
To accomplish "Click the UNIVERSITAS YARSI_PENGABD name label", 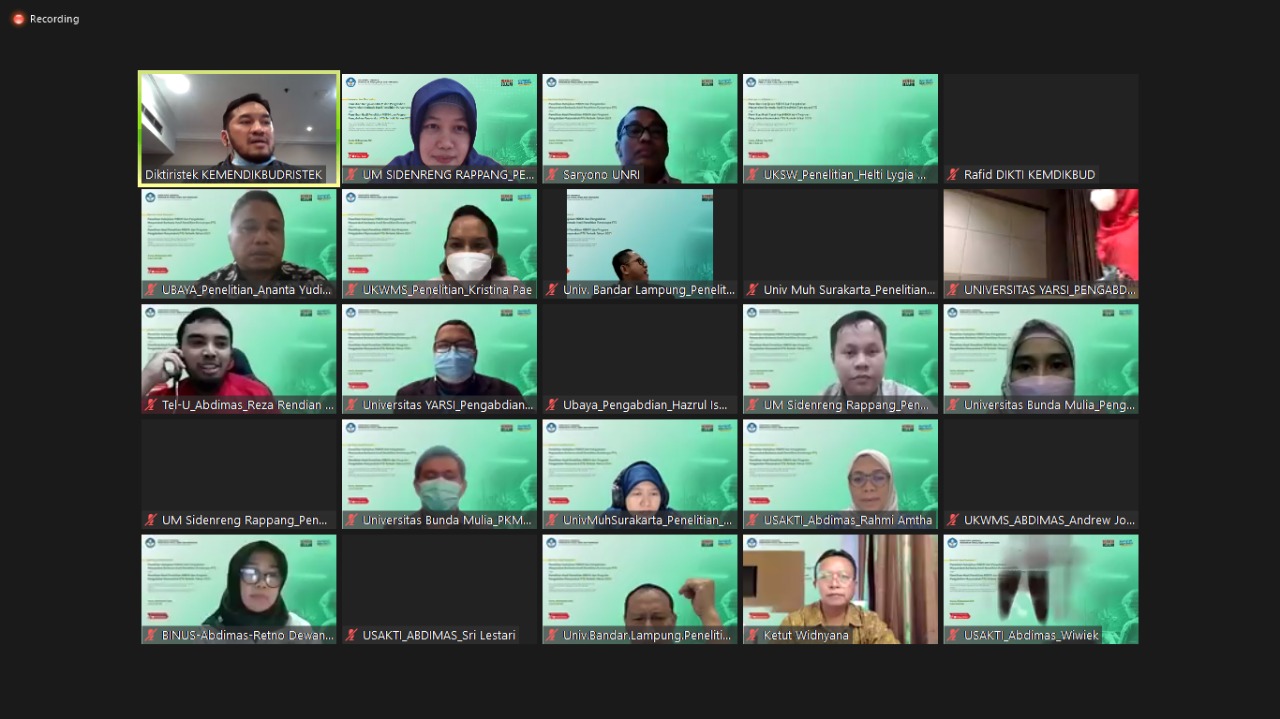I will 1049,290.
